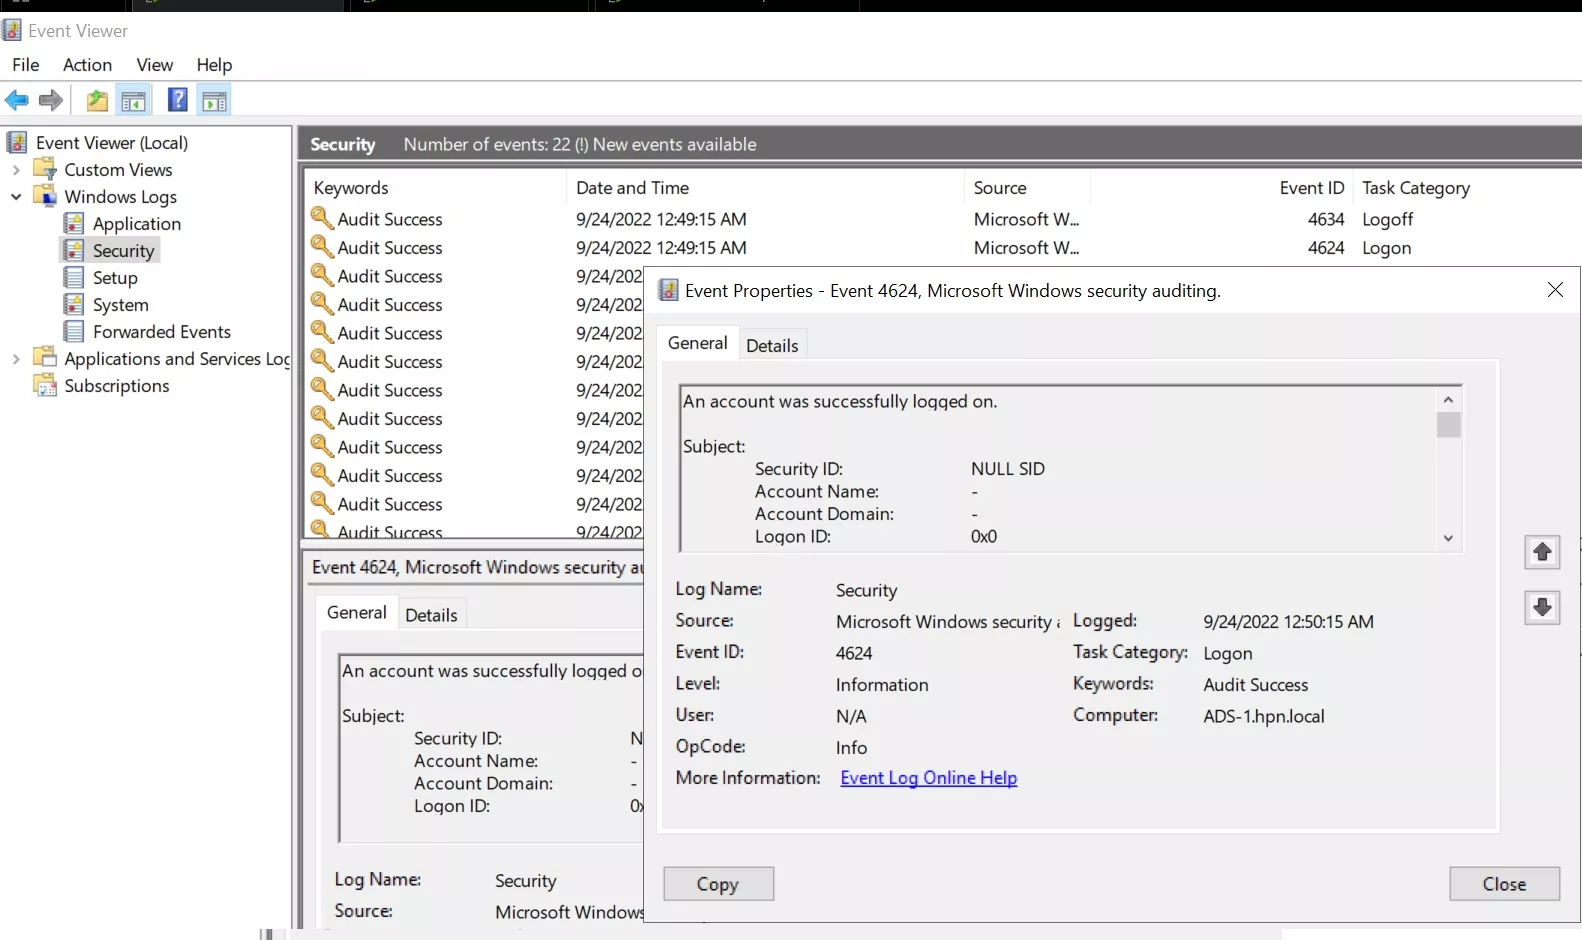The image size is (1582, 940).
Task: Click the Forwarded Events log icon
Action: tap(74, 331)
